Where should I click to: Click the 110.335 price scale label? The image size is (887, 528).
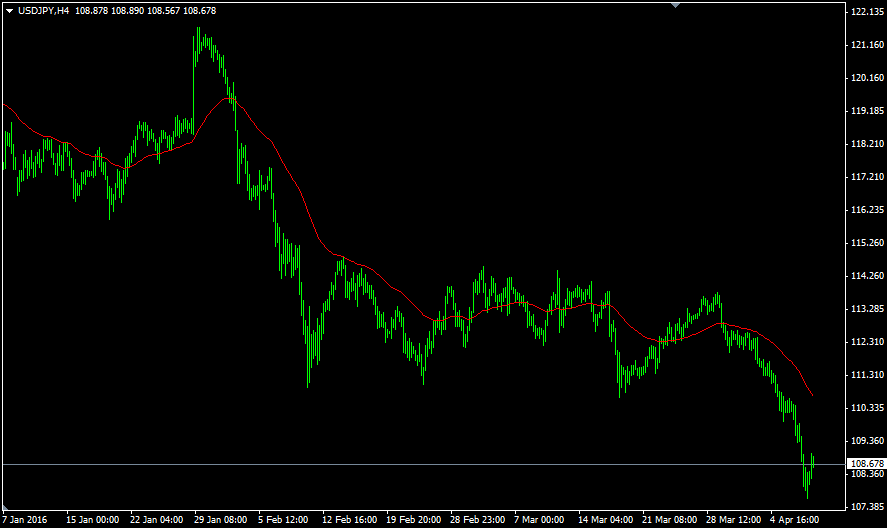(867, 407)
